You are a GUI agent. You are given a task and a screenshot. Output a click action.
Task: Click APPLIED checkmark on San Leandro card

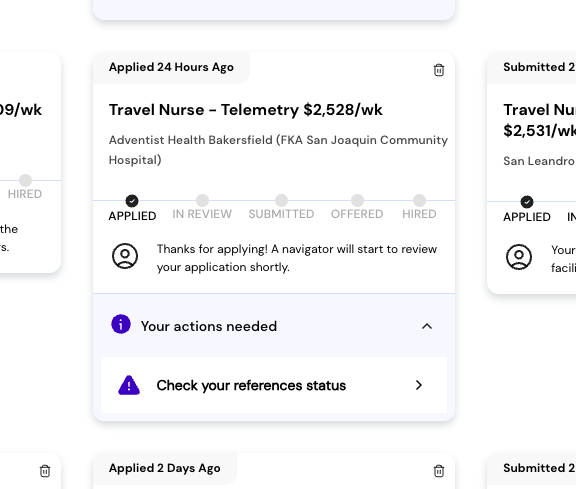point(527,202)
